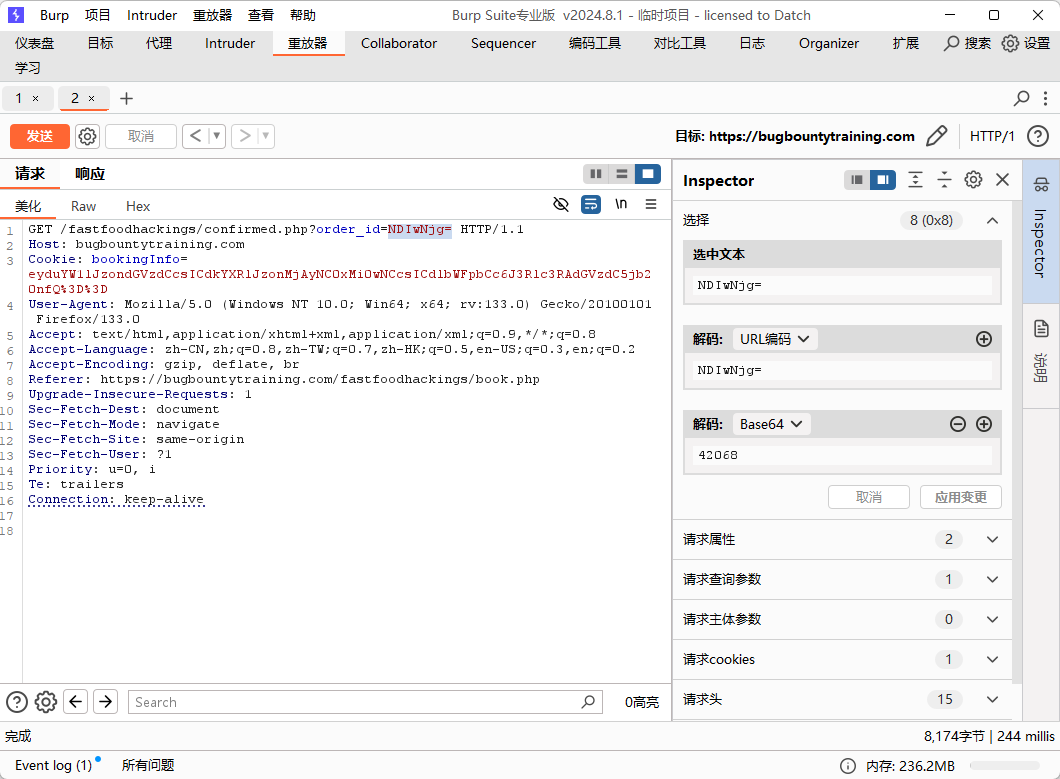The width and height of the screenshot is (1060, 779).
Task: Click the 发送 send button
Action: click(x=40, y=136)
